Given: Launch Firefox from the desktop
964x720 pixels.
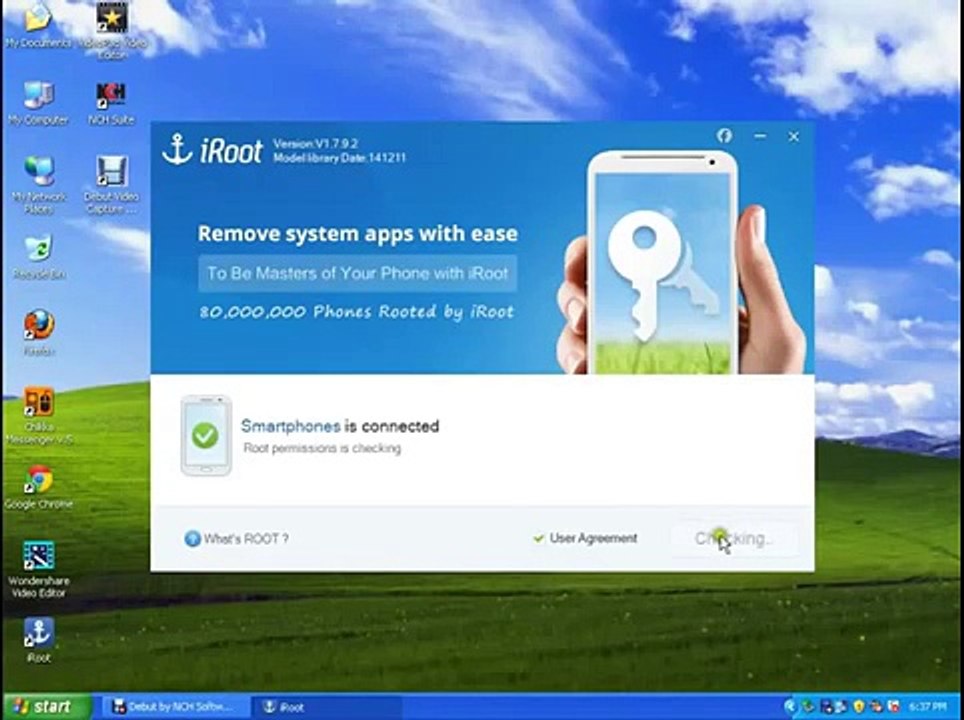Looking at the screenshot, I should [x=39, y=333].
